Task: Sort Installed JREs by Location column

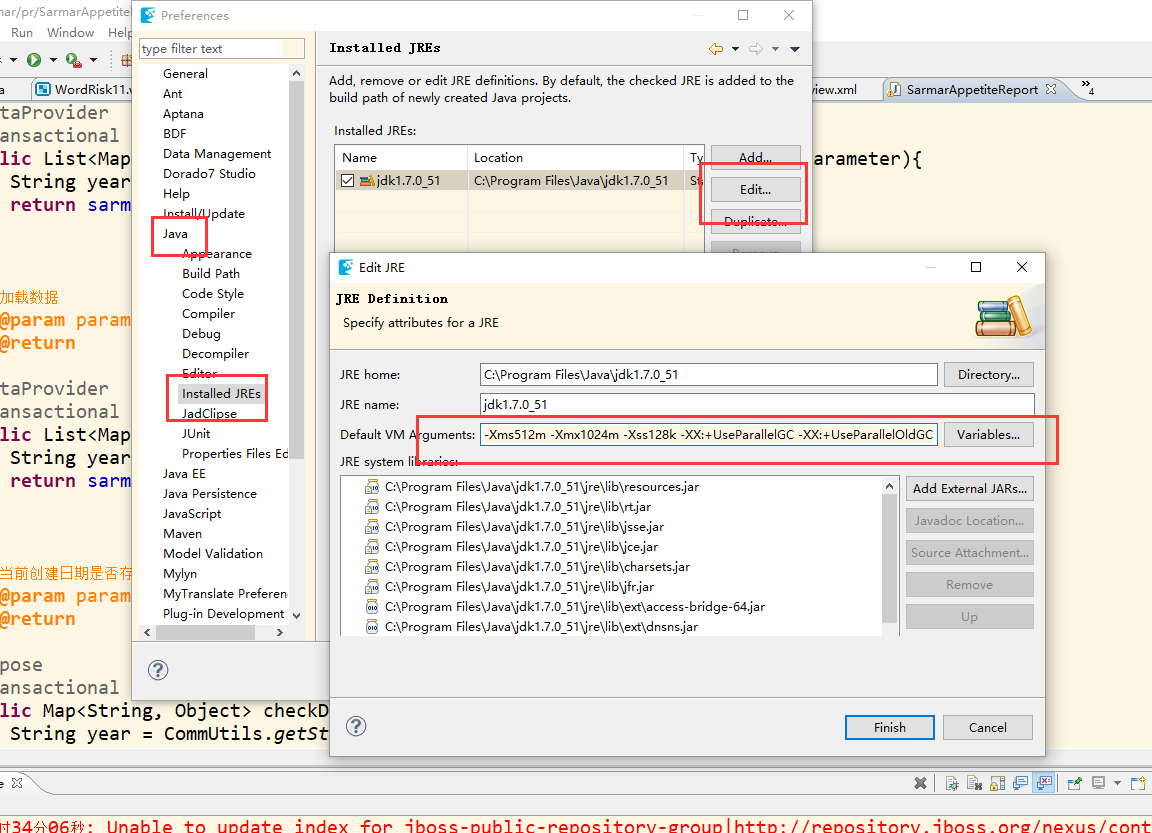Action: pos(575,157)
